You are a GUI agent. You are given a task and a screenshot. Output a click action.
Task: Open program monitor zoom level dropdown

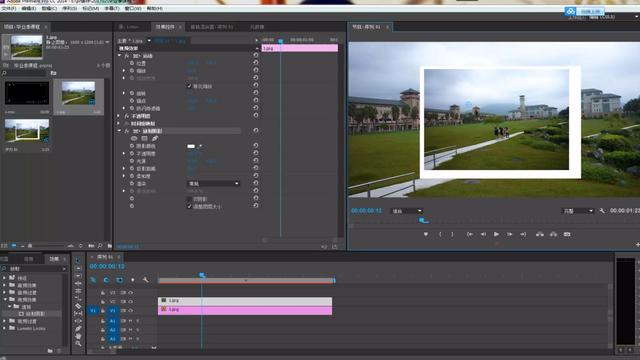pyautogui.click(x=407, y=211)
